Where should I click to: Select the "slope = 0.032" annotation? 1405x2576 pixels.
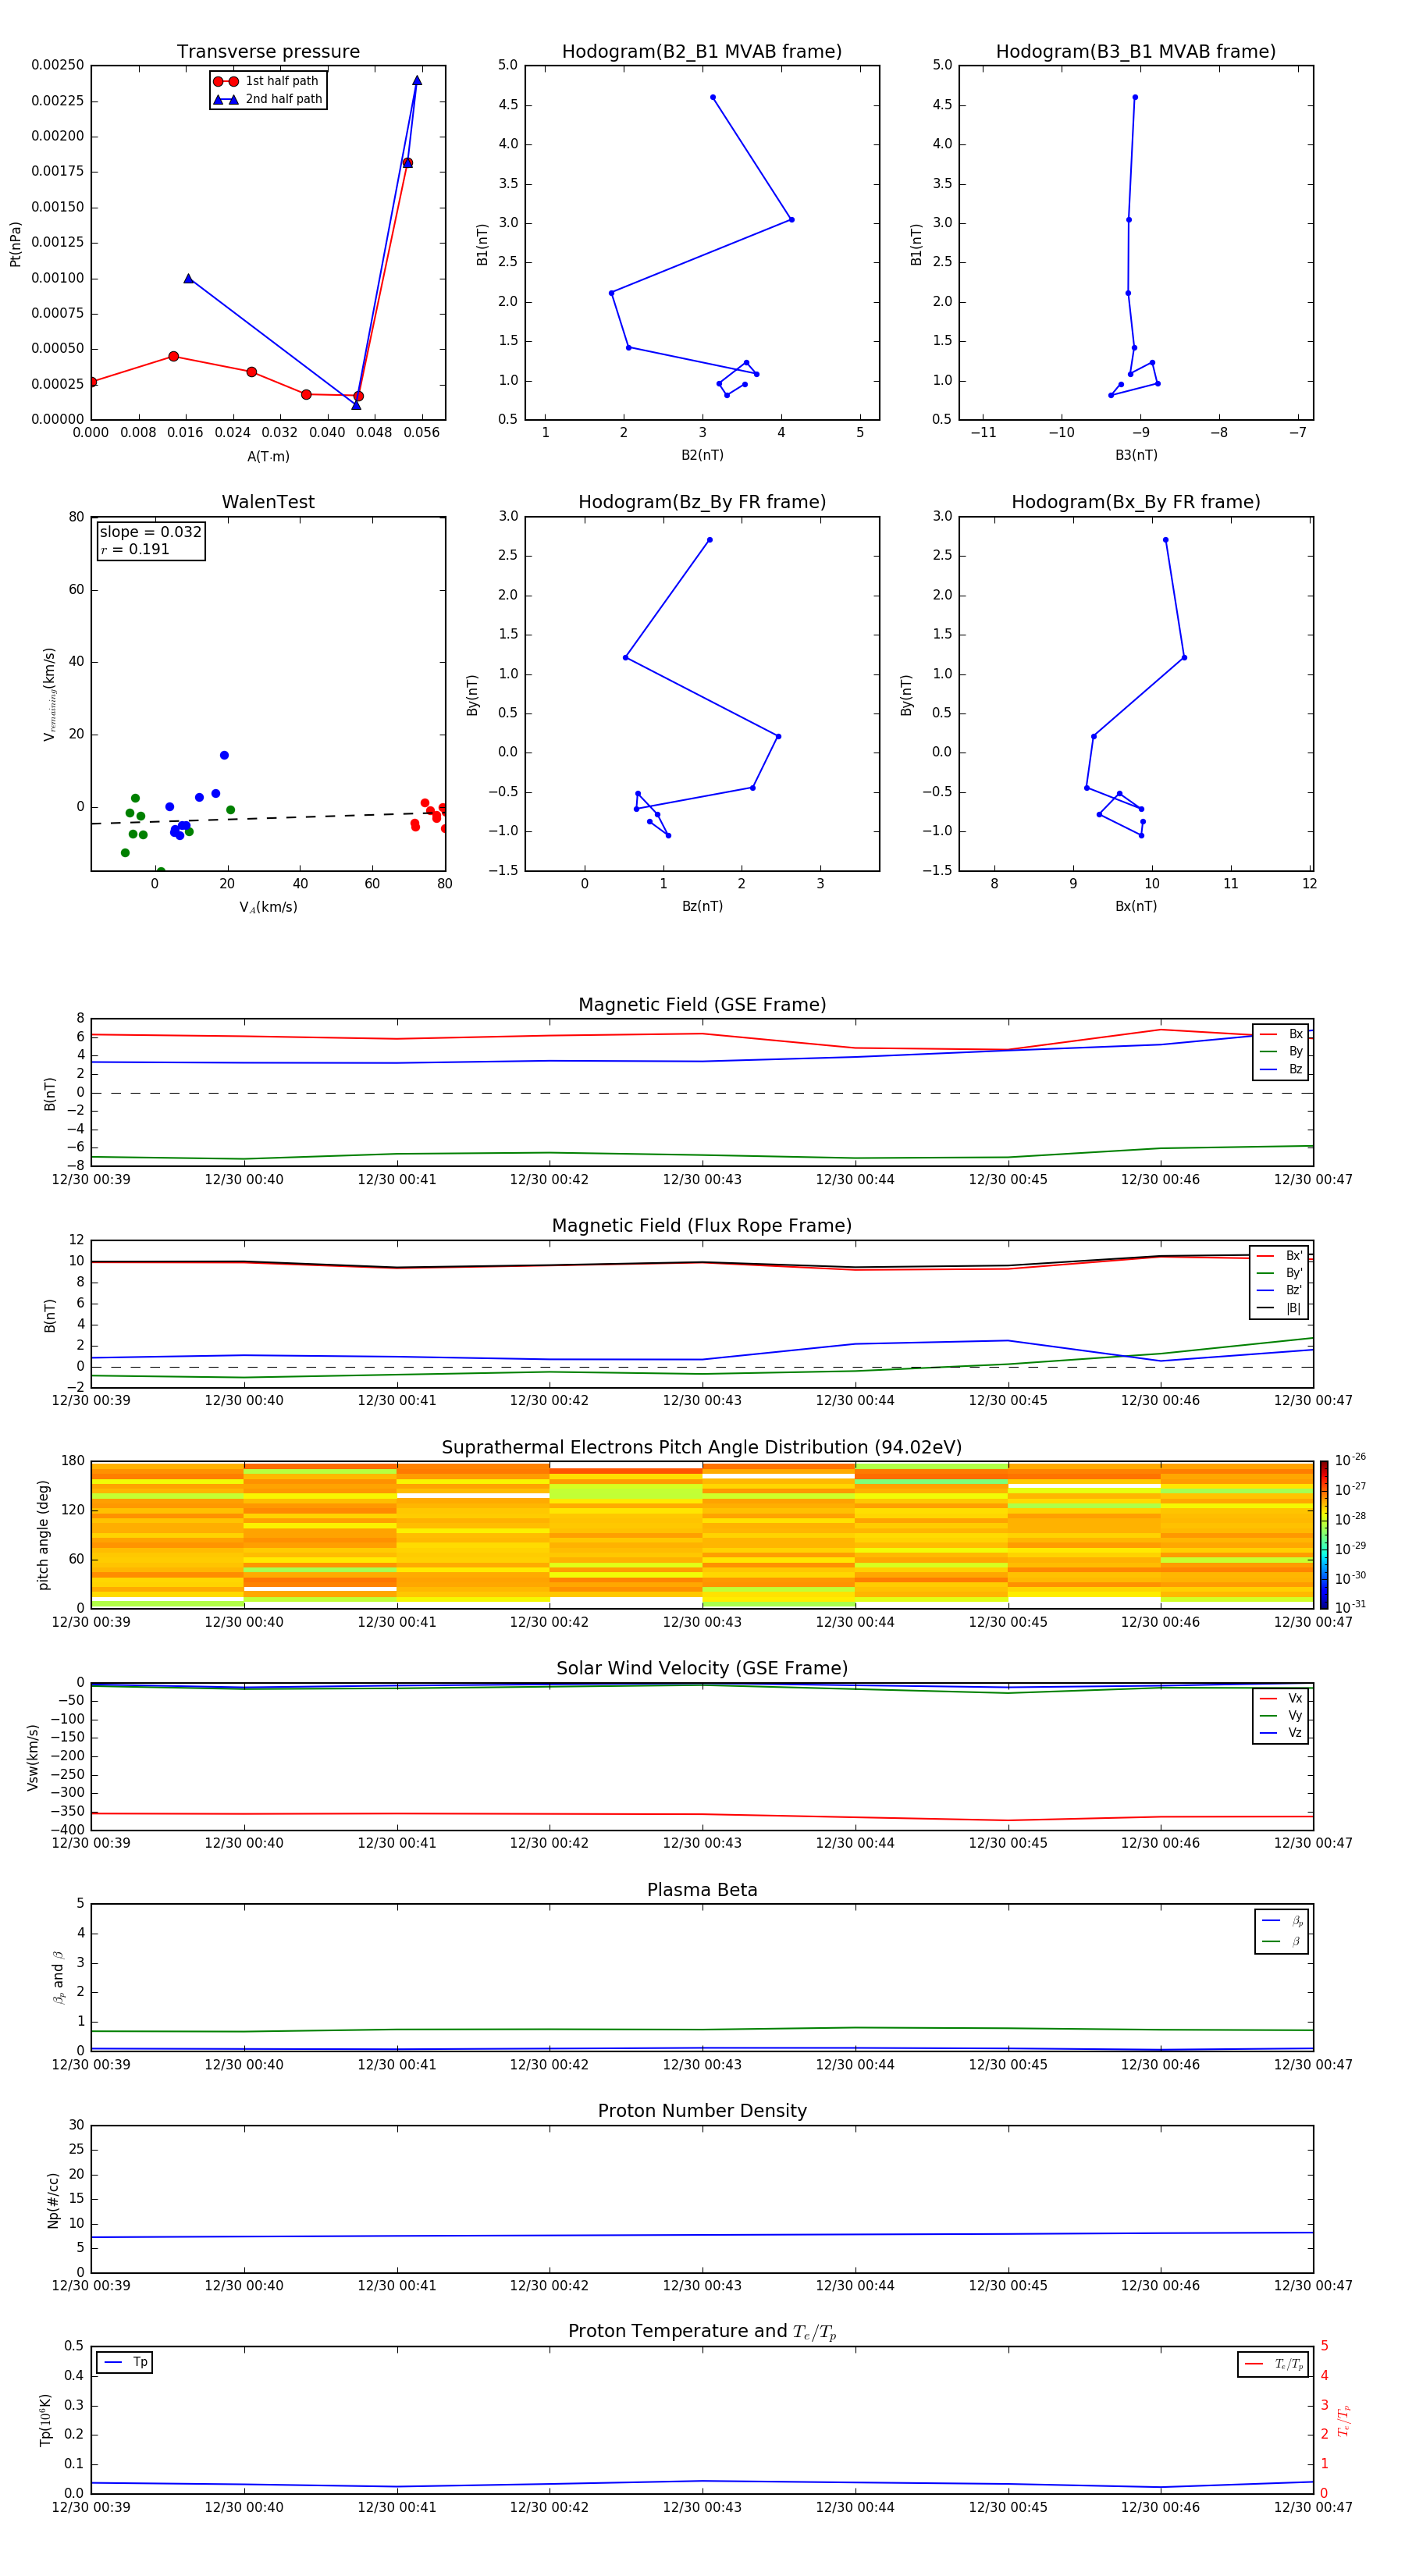tap(150, 532)
